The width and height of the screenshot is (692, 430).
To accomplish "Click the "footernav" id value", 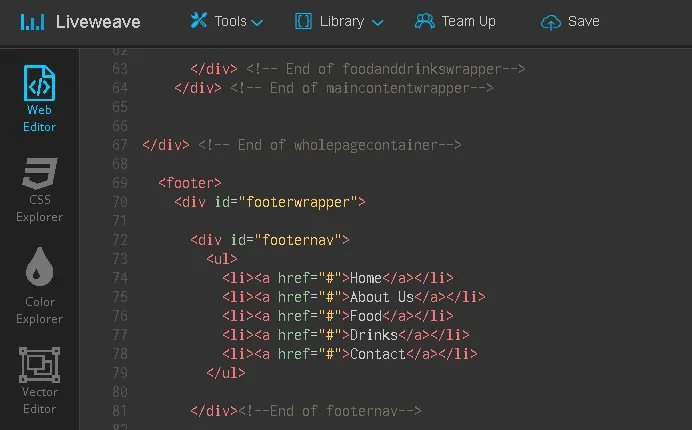I will click(x=298, y=240).
